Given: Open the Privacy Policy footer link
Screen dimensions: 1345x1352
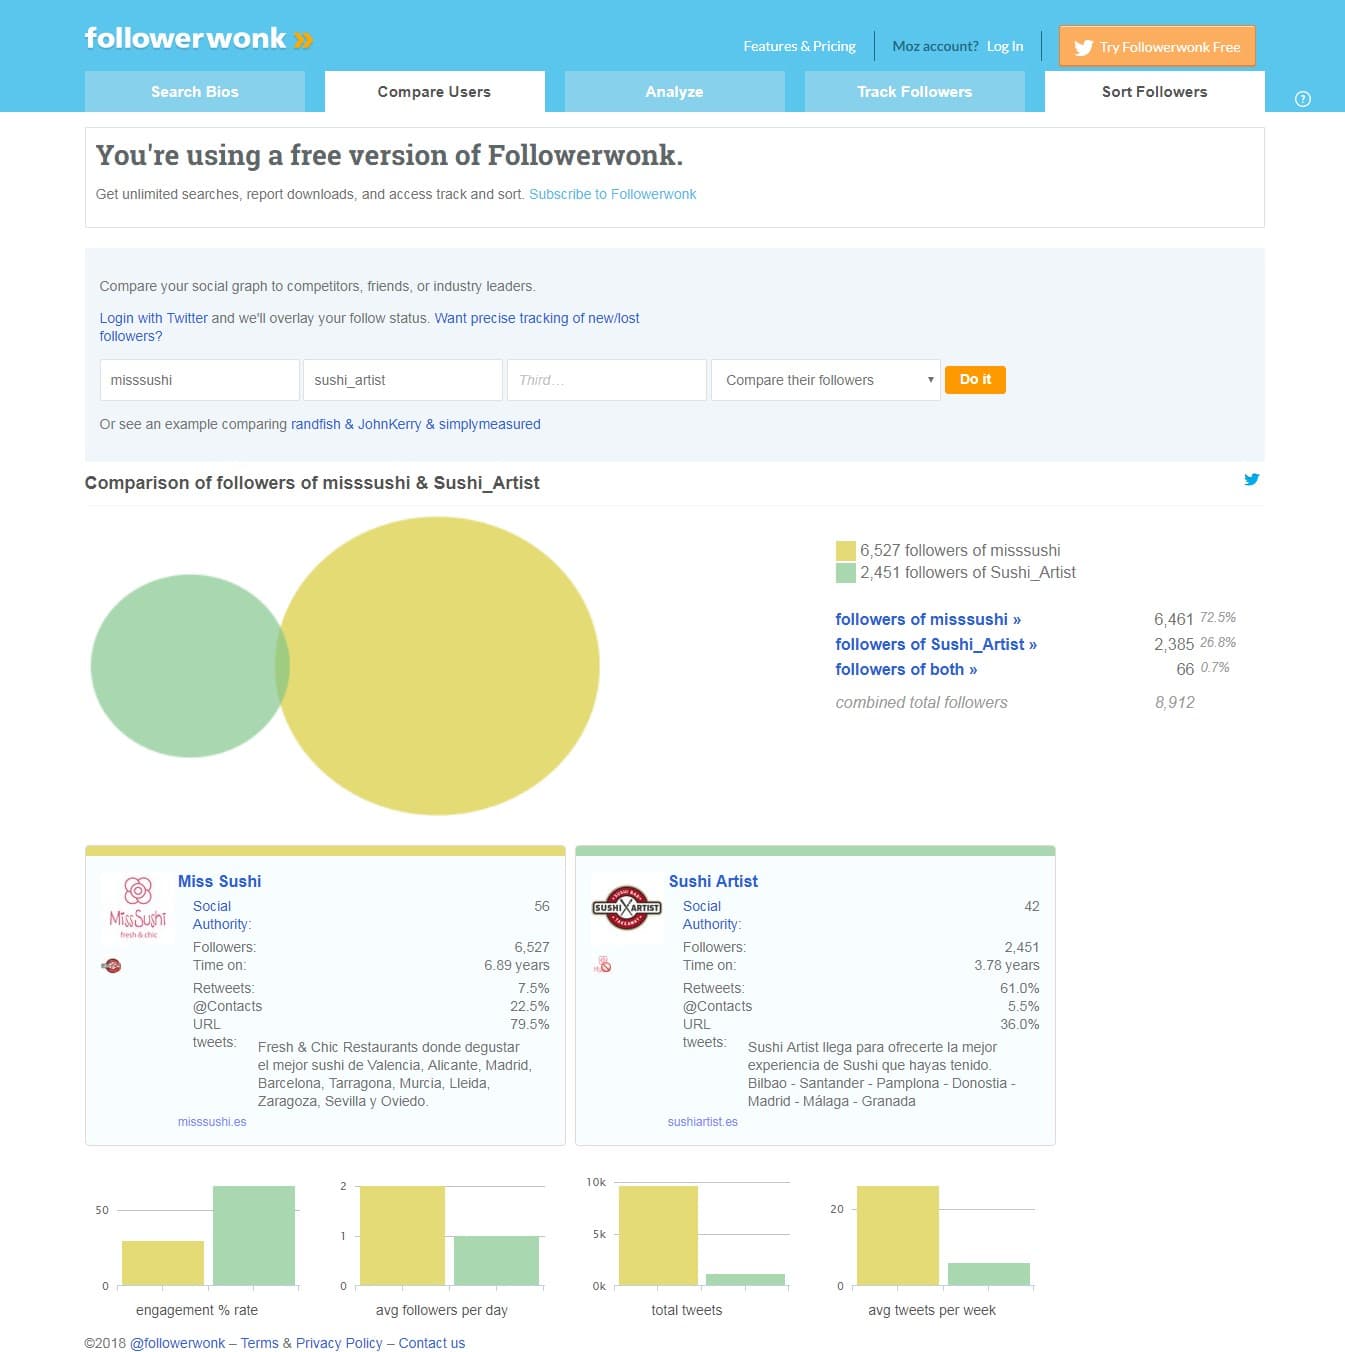Looking at the screenshot, I should pyautogui.click(x=339, y=1343).
